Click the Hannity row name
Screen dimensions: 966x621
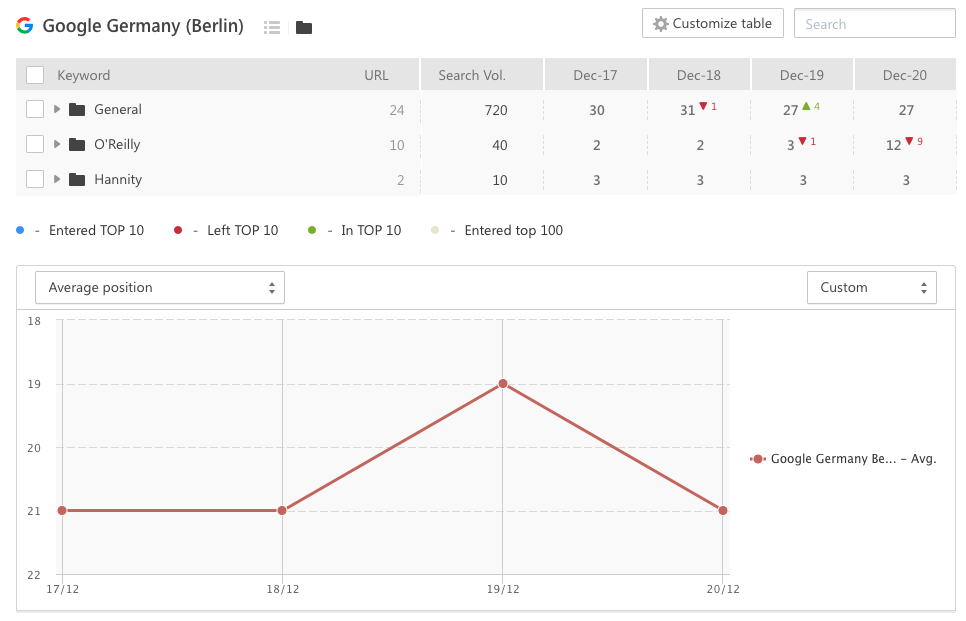click(118, 180)
